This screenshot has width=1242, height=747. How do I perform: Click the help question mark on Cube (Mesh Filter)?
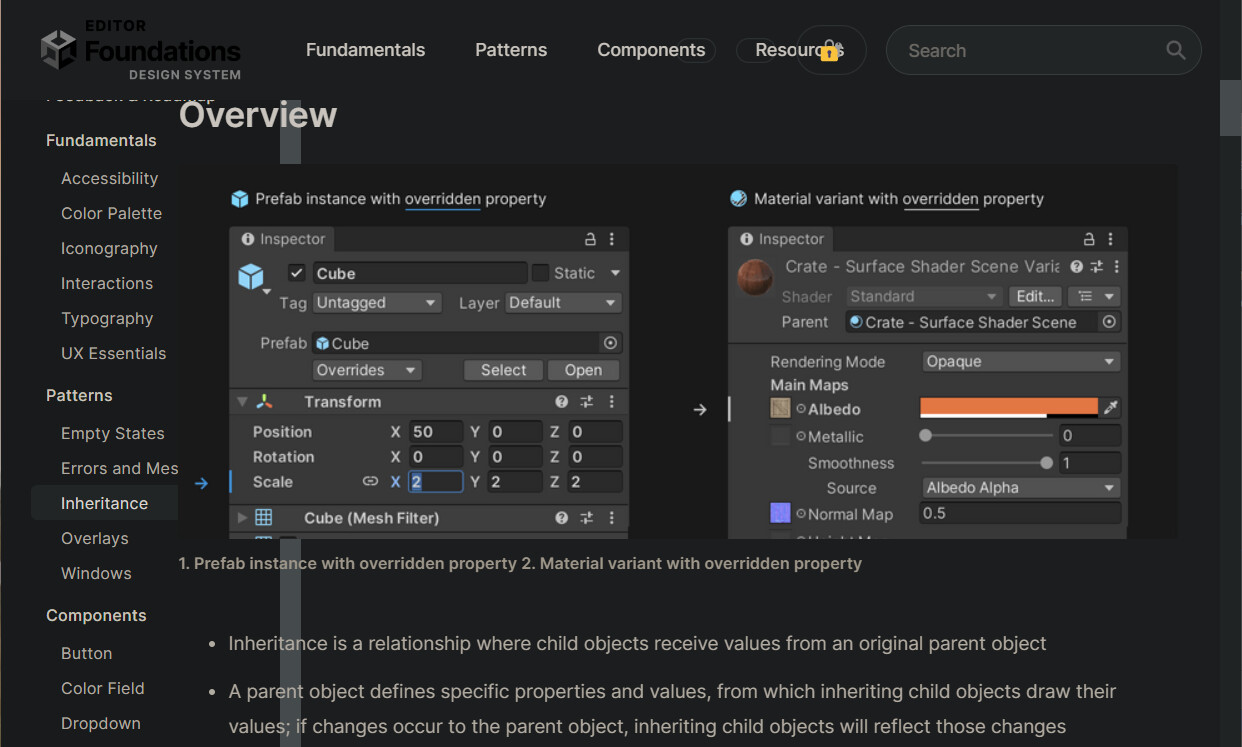click(x=561, y=518)
